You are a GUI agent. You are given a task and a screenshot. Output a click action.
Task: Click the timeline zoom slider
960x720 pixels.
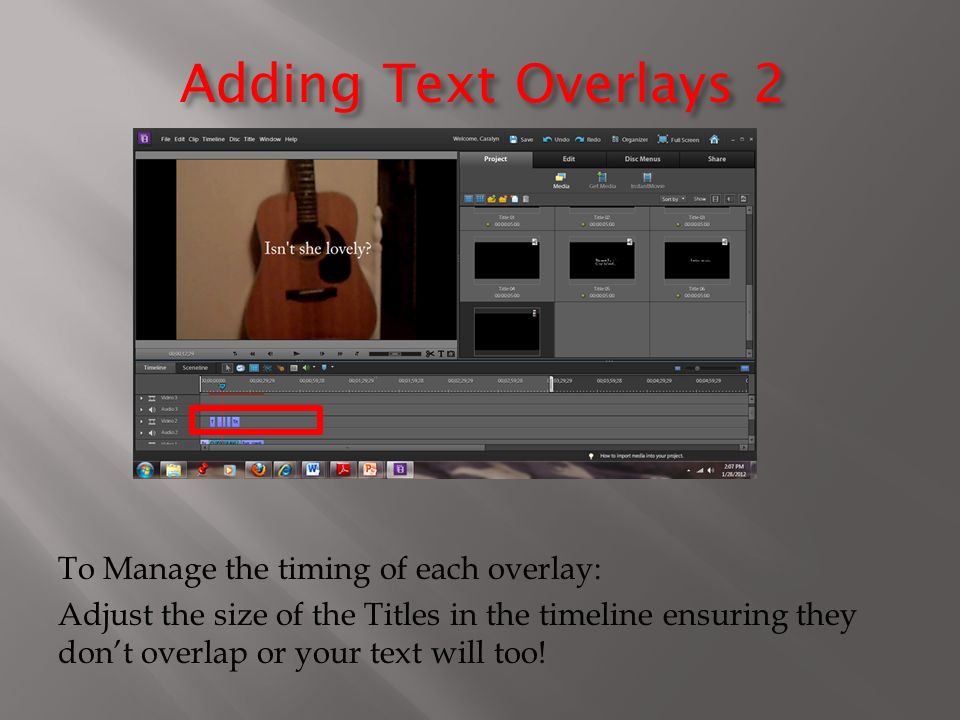point(710,368)
